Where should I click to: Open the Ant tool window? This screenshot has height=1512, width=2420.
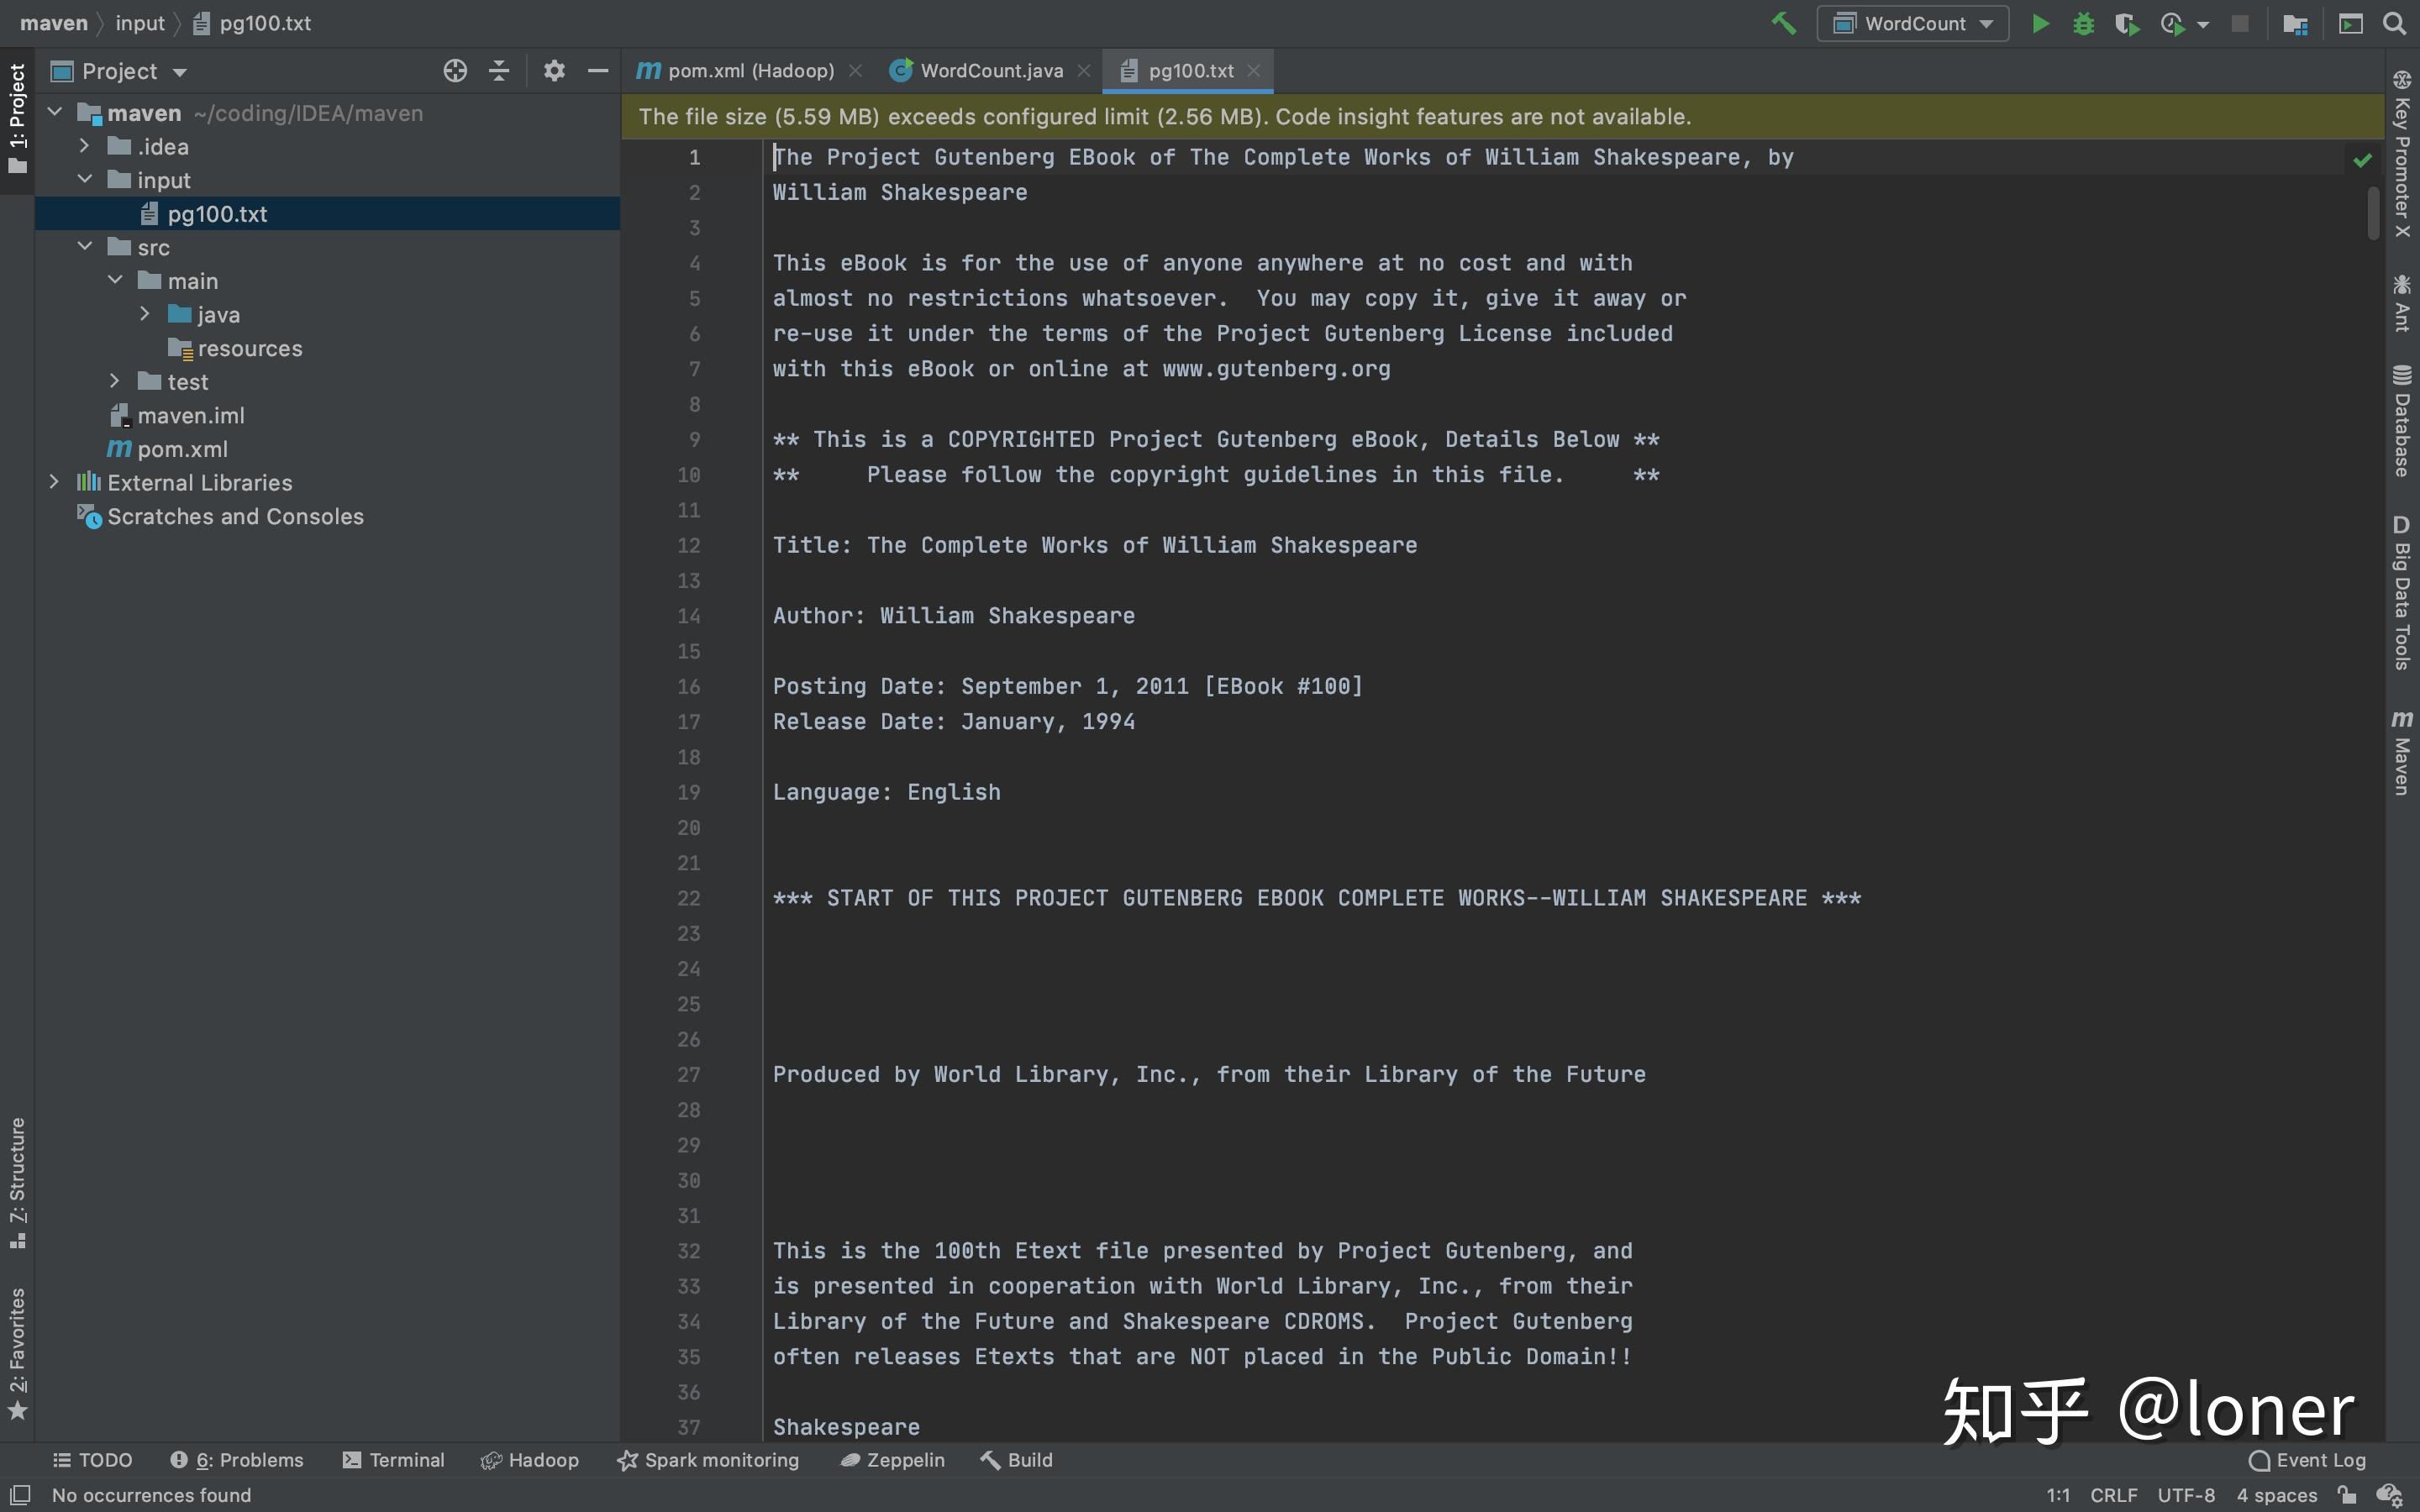pos(2401,303)
